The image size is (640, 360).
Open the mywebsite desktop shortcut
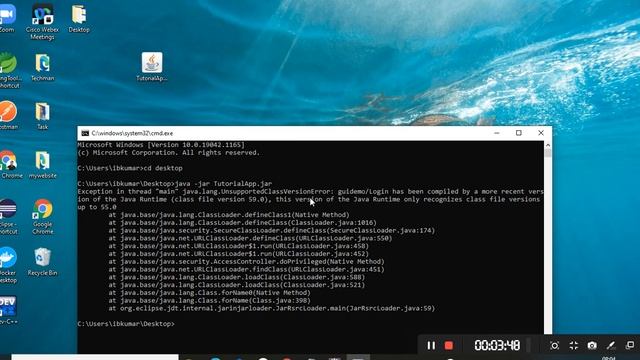[42, 164]
